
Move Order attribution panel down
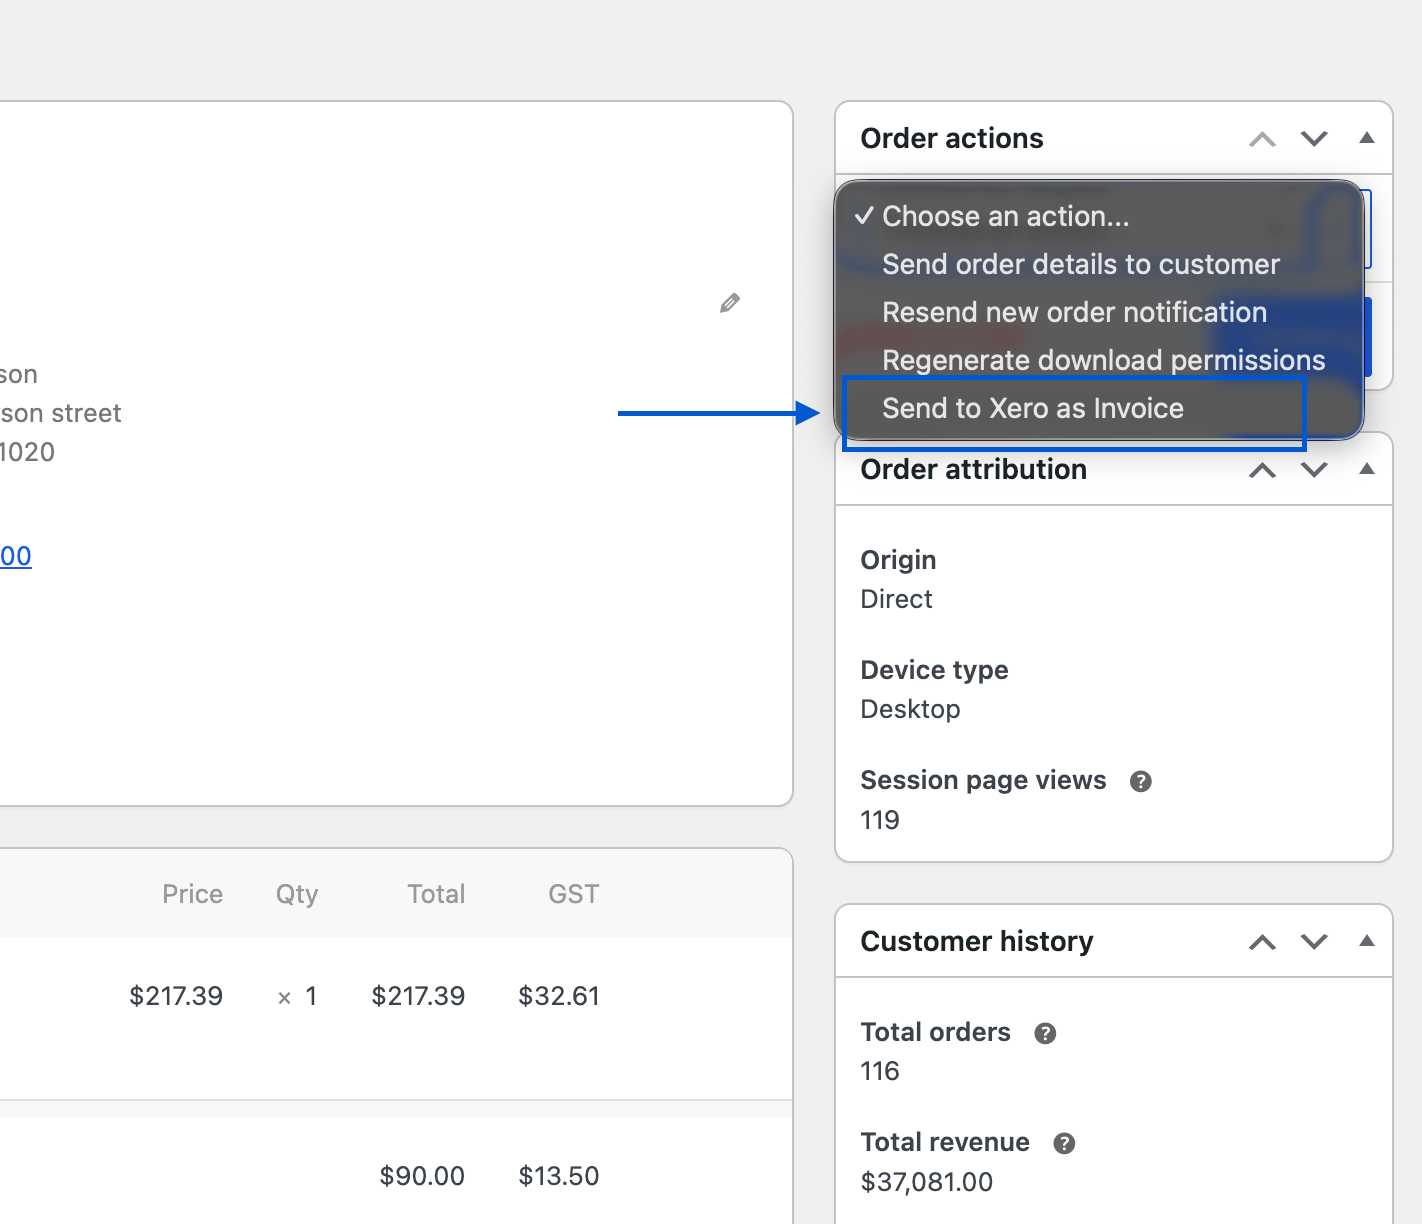point(1314,470)
